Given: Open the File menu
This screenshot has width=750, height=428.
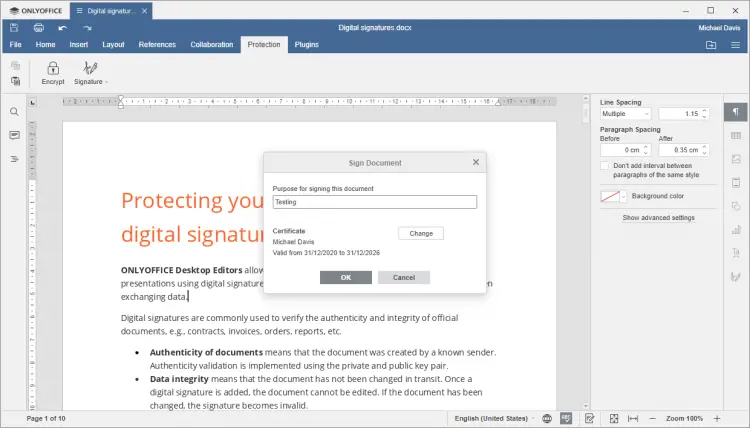Looking at the screenshot, I should tap(16, 44).
